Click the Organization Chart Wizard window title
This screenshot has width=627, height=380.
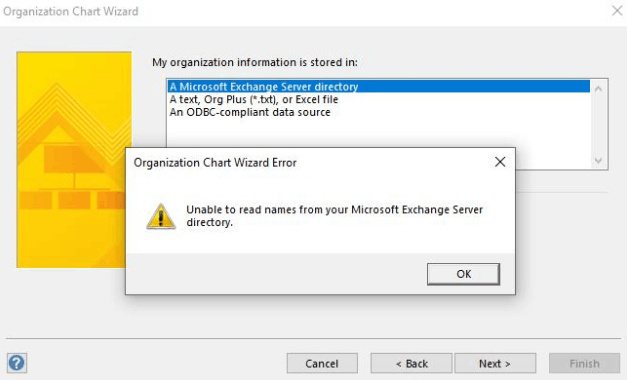71,11
